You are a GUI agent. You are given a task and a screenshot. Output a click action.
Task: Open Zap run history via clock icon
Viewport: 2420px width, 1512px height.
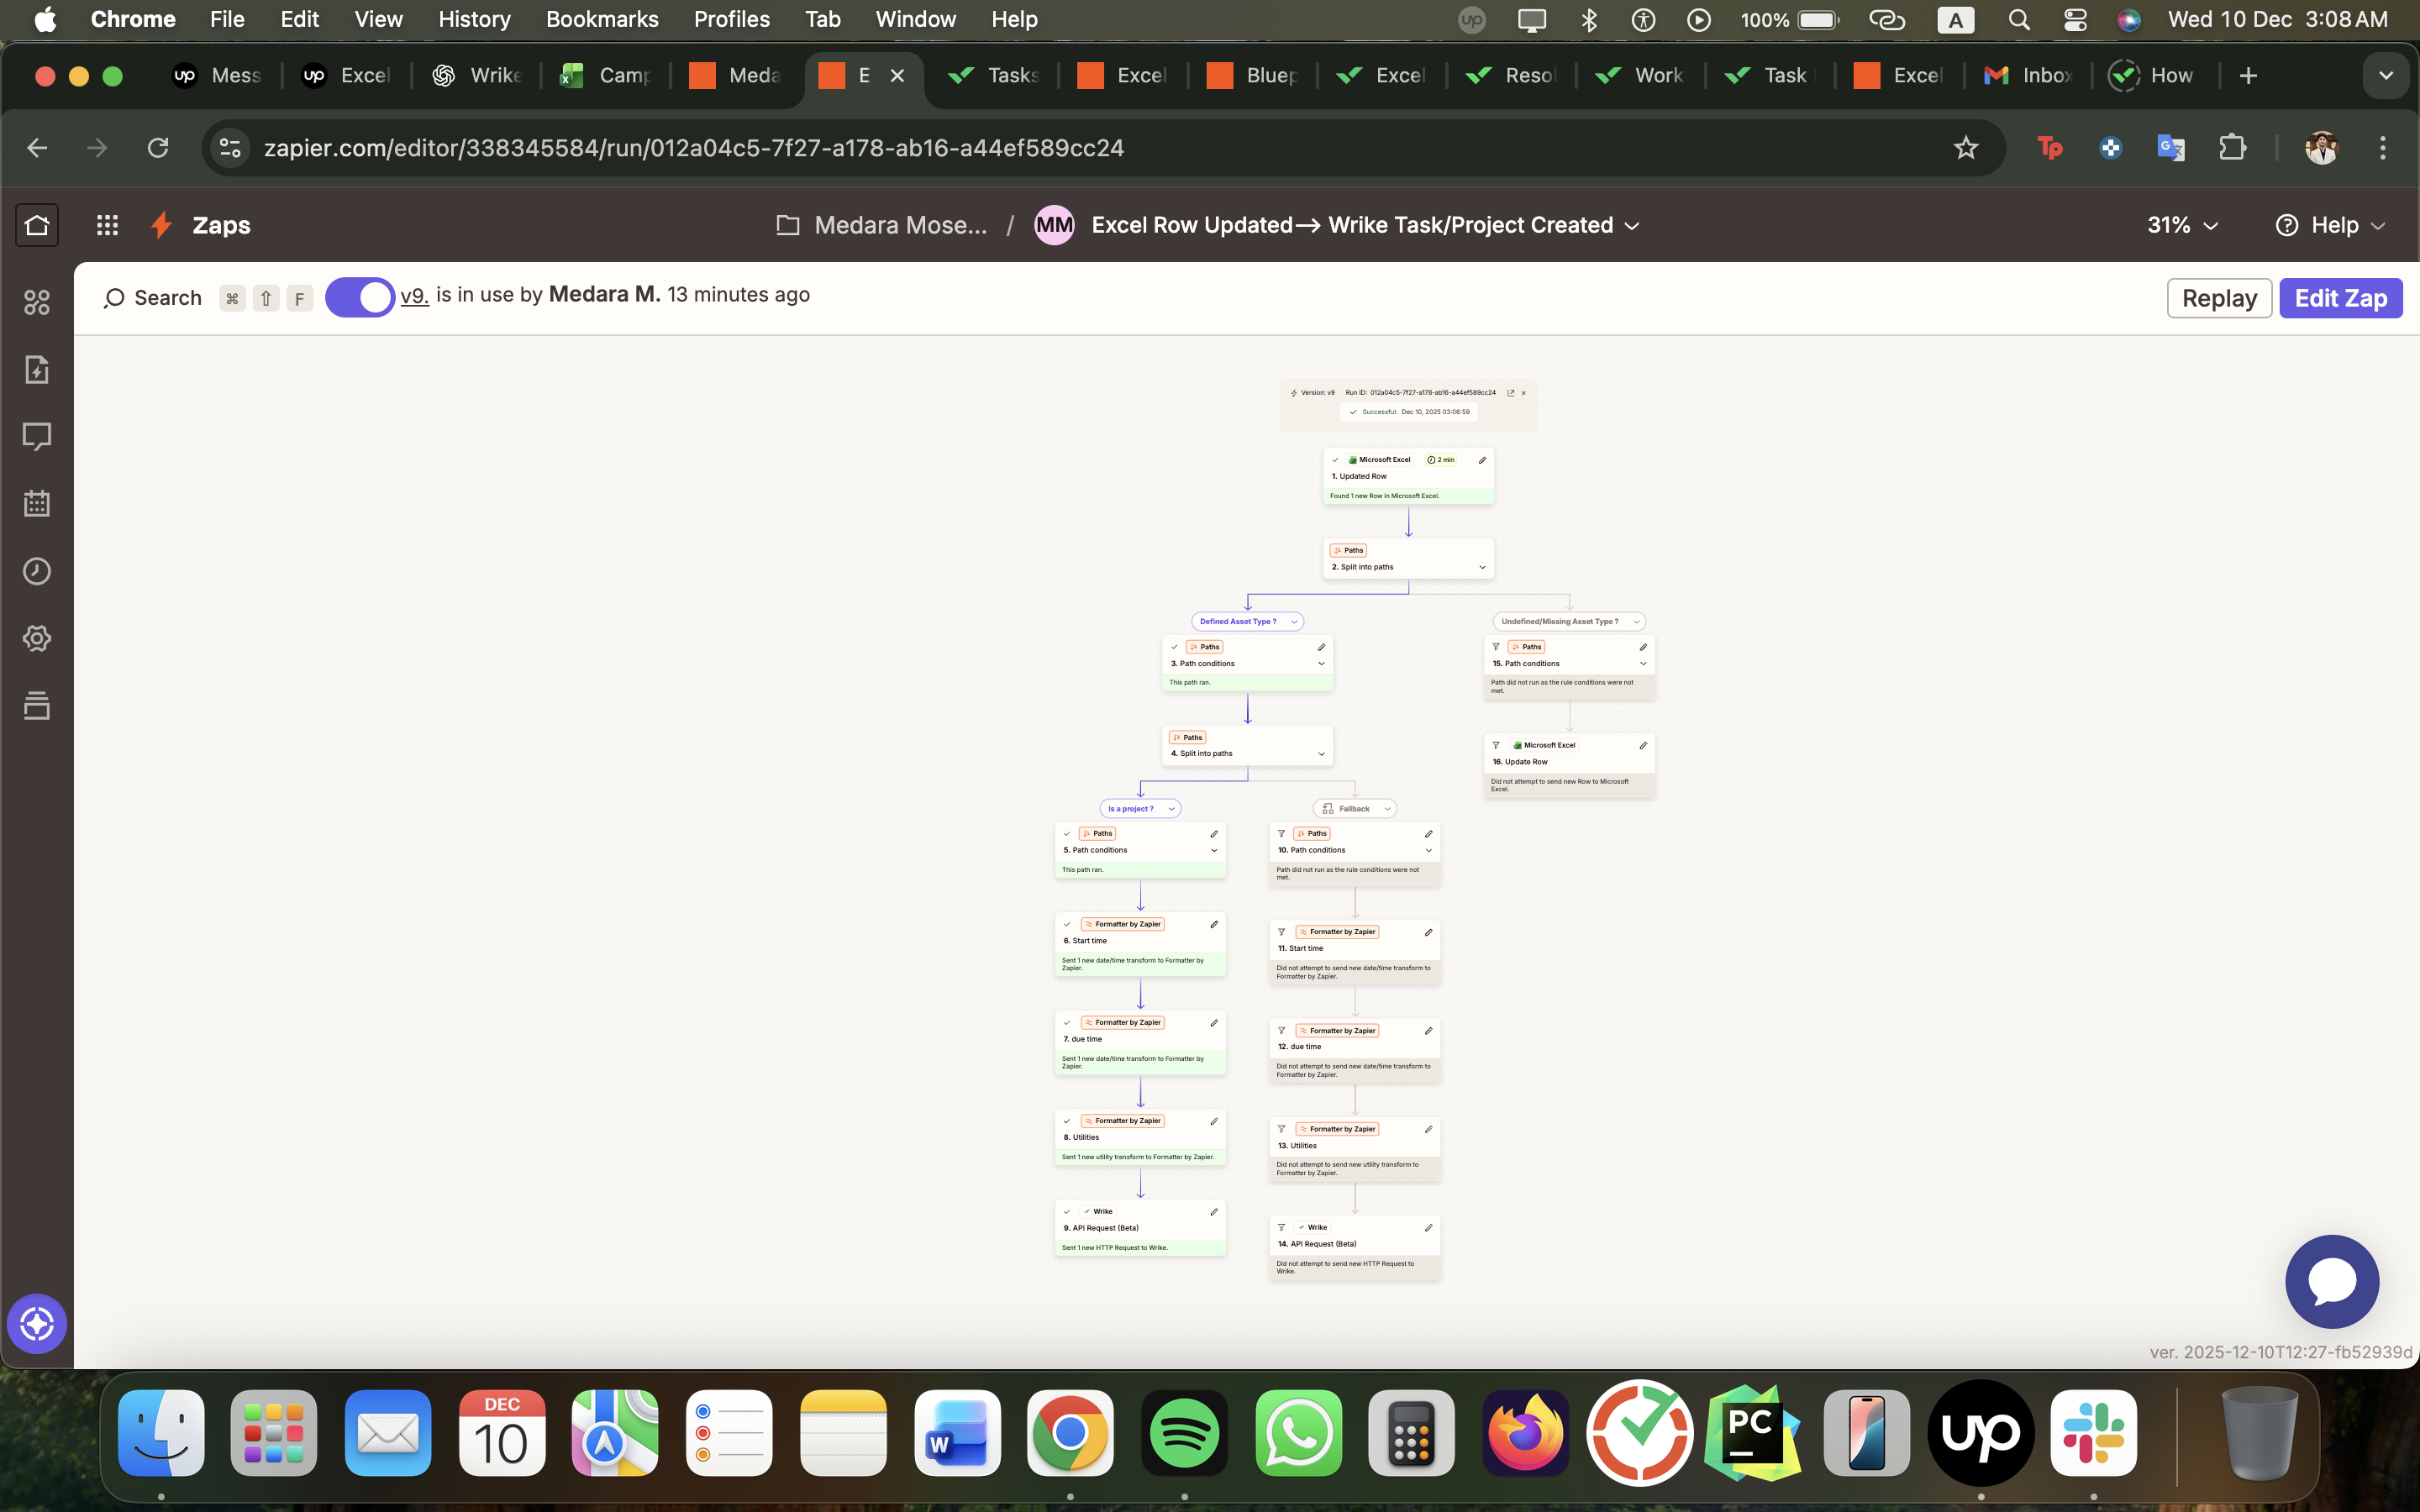[x=37, y=571]
